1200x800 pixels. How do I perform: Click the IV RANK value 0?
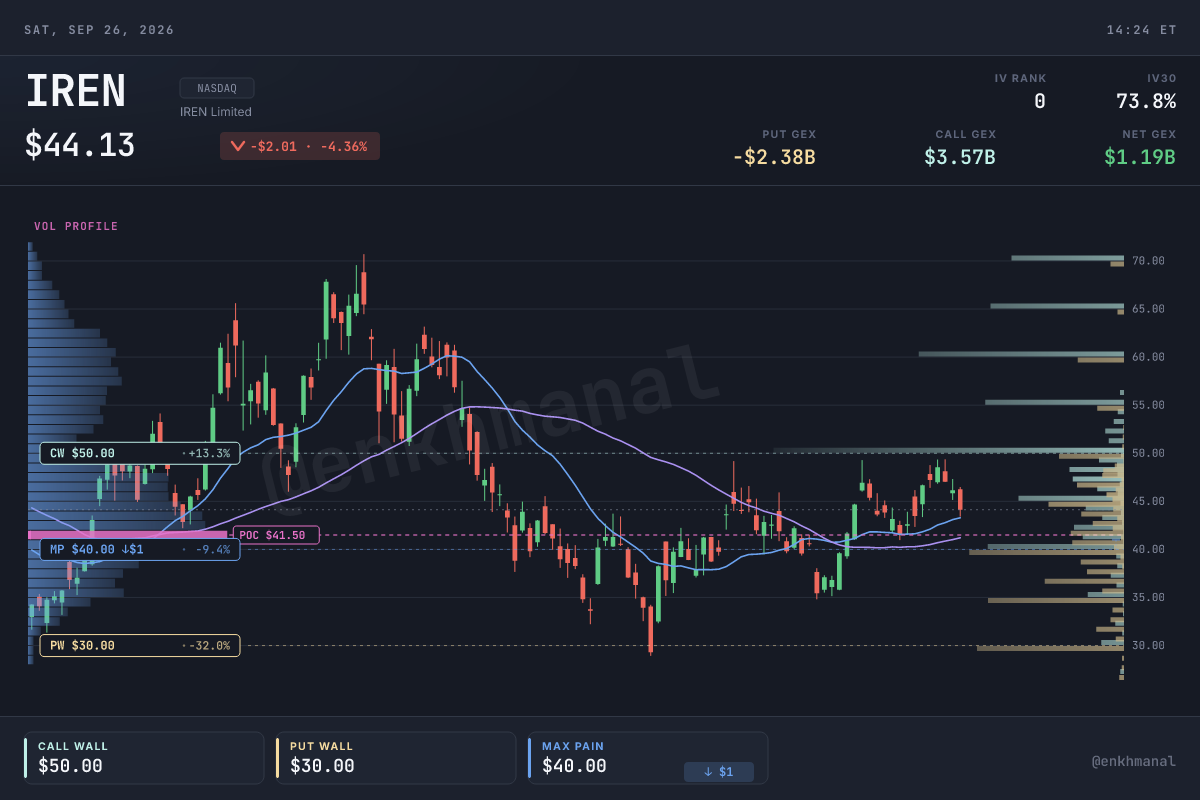coord(1040,101)
